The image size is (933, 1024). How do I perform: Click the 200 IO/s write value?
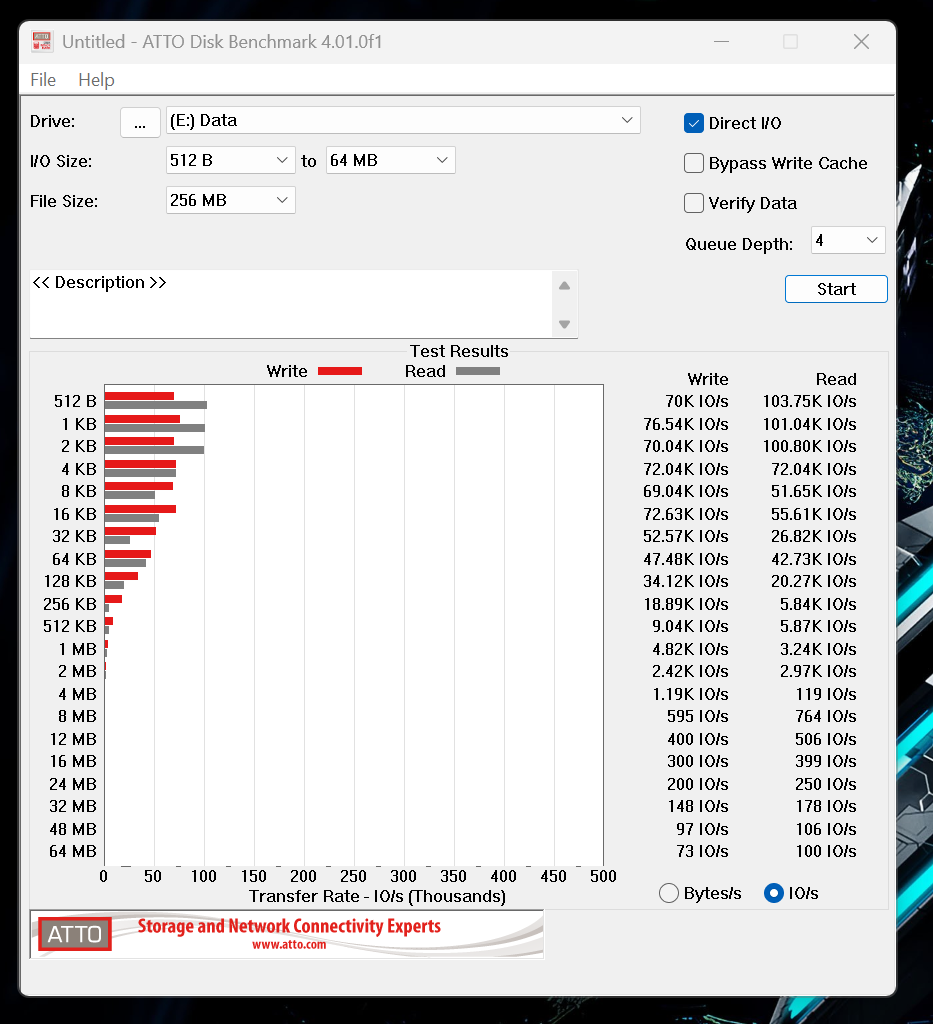697,784
